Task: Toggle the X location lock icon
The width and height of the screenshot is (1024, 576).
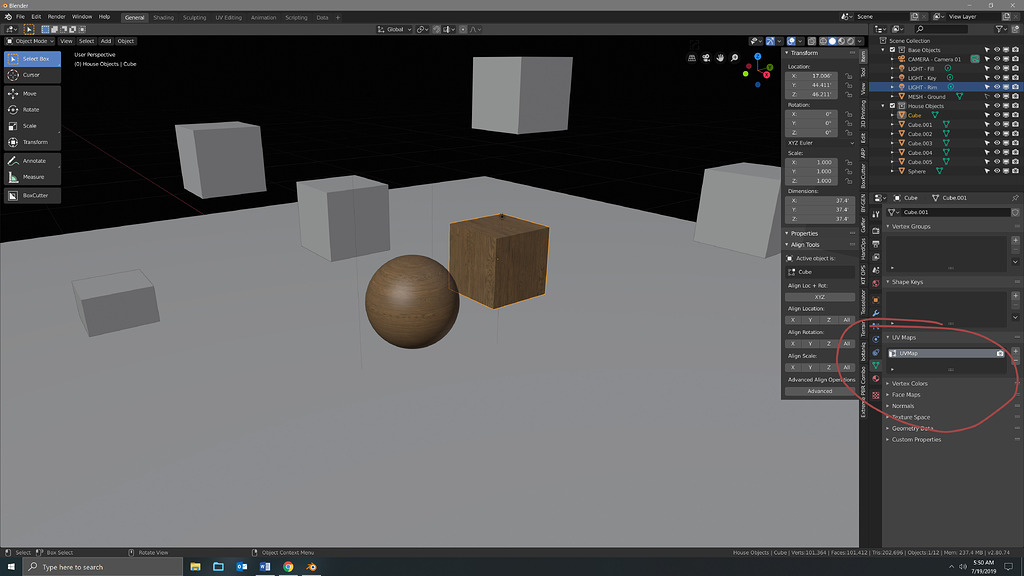Action: coord(848,76)
